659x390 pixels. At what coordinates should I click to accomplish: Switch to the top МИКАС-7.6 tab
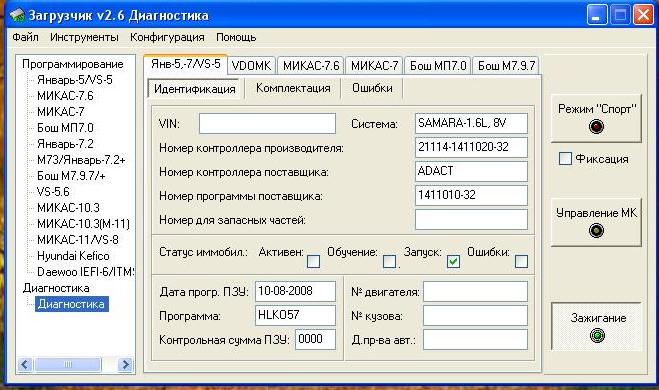(311, 66)
